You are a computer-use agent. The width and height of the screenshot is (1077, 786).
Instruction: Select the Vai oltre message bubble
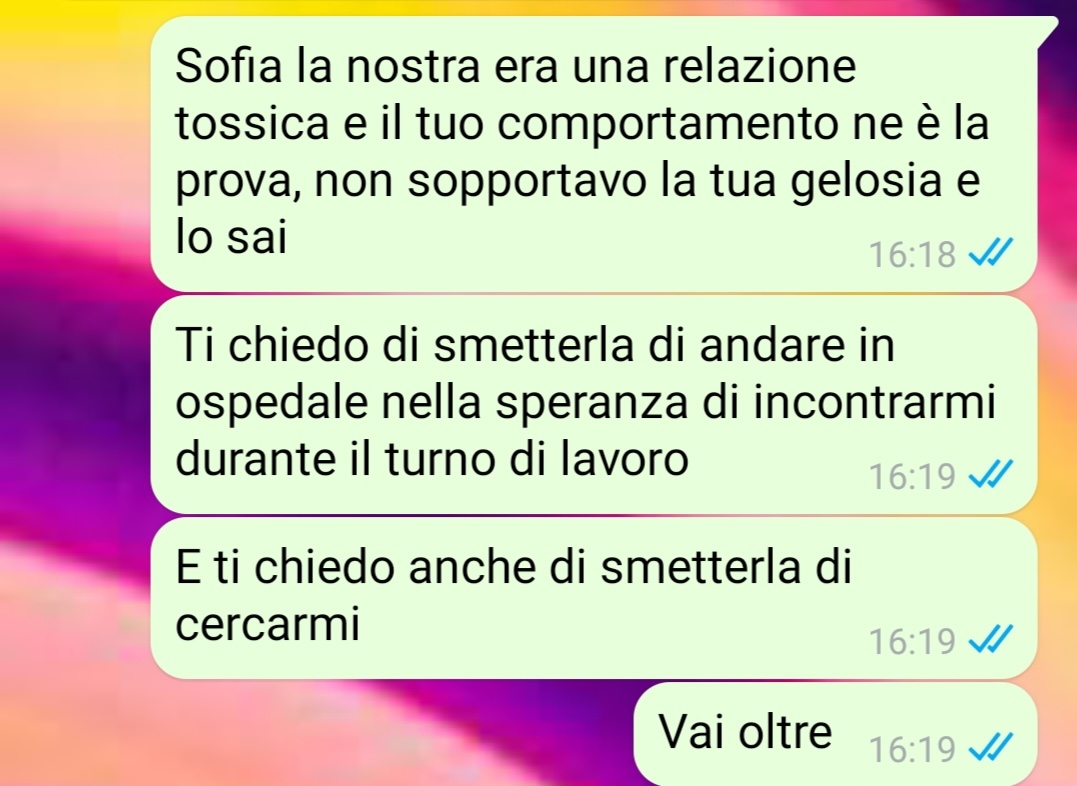click(835, 734)
